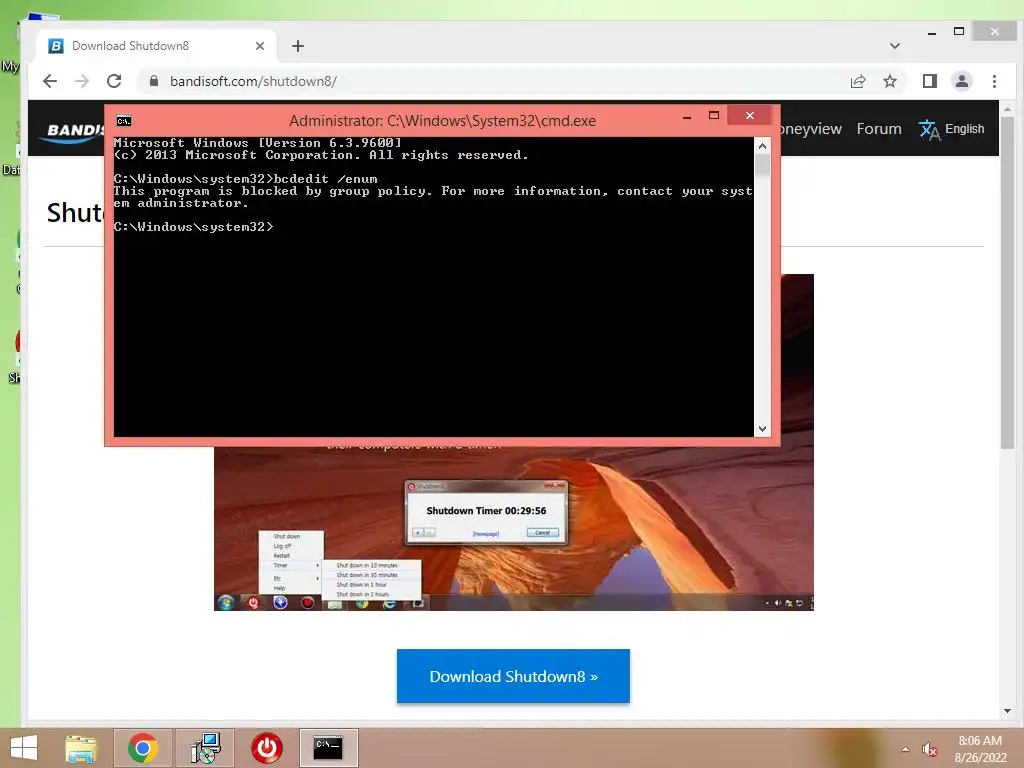Screen dimensions: 1024x768
Task: Go back in Chrome using back arrow
Action: click(50, 81)
